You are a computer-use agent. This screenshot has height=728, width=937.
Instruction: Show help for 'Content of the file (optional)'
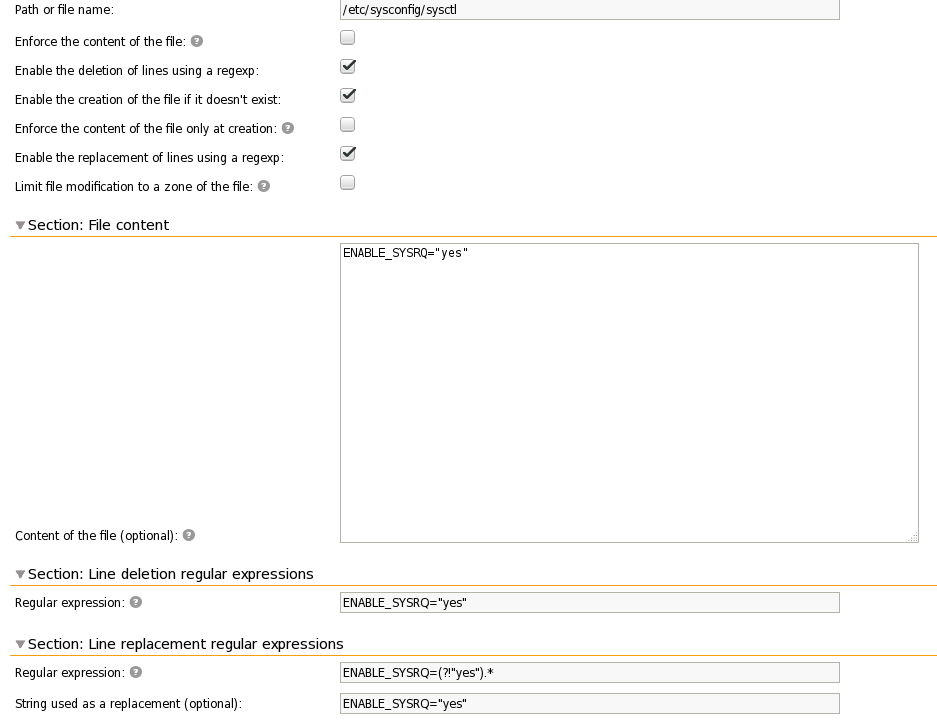(x=189, y=535)
